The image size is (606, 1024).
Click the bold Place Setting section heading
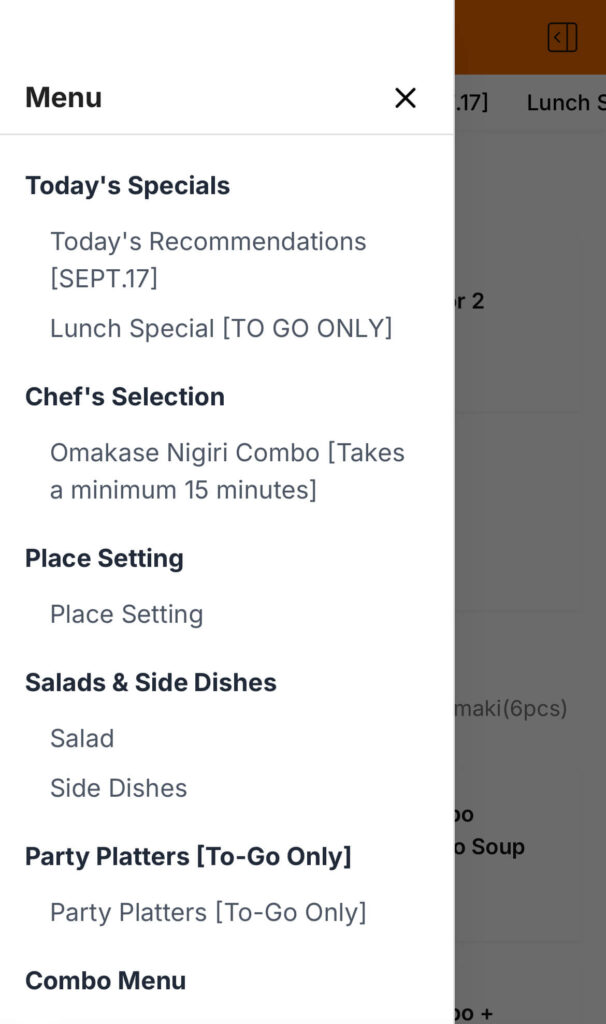(104, 558)
